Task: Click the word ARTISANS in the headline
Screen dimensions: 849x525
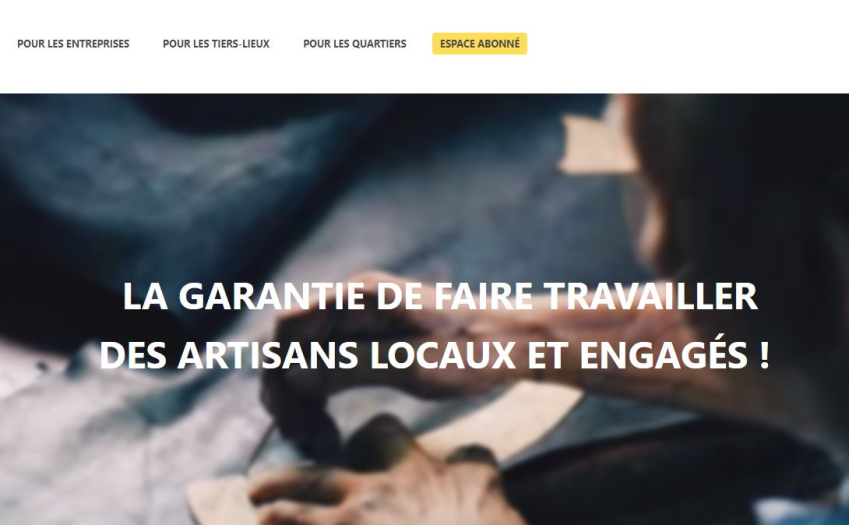Action: [267, 355]
